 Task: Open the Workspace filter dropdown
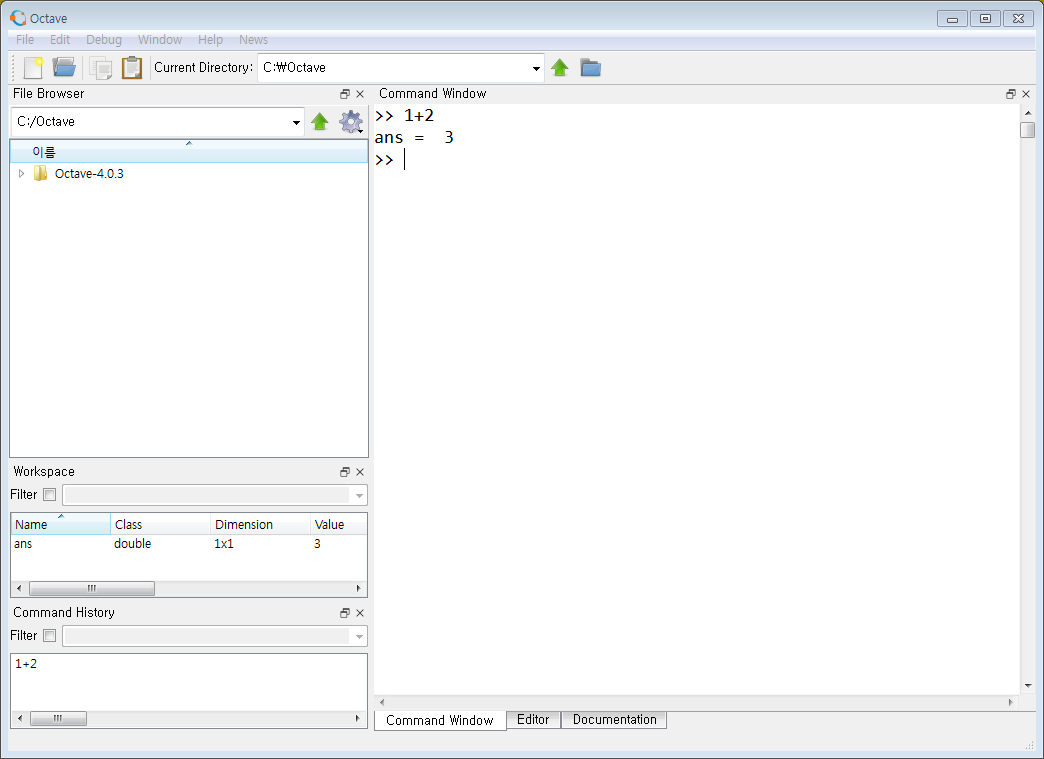(359, 495)
